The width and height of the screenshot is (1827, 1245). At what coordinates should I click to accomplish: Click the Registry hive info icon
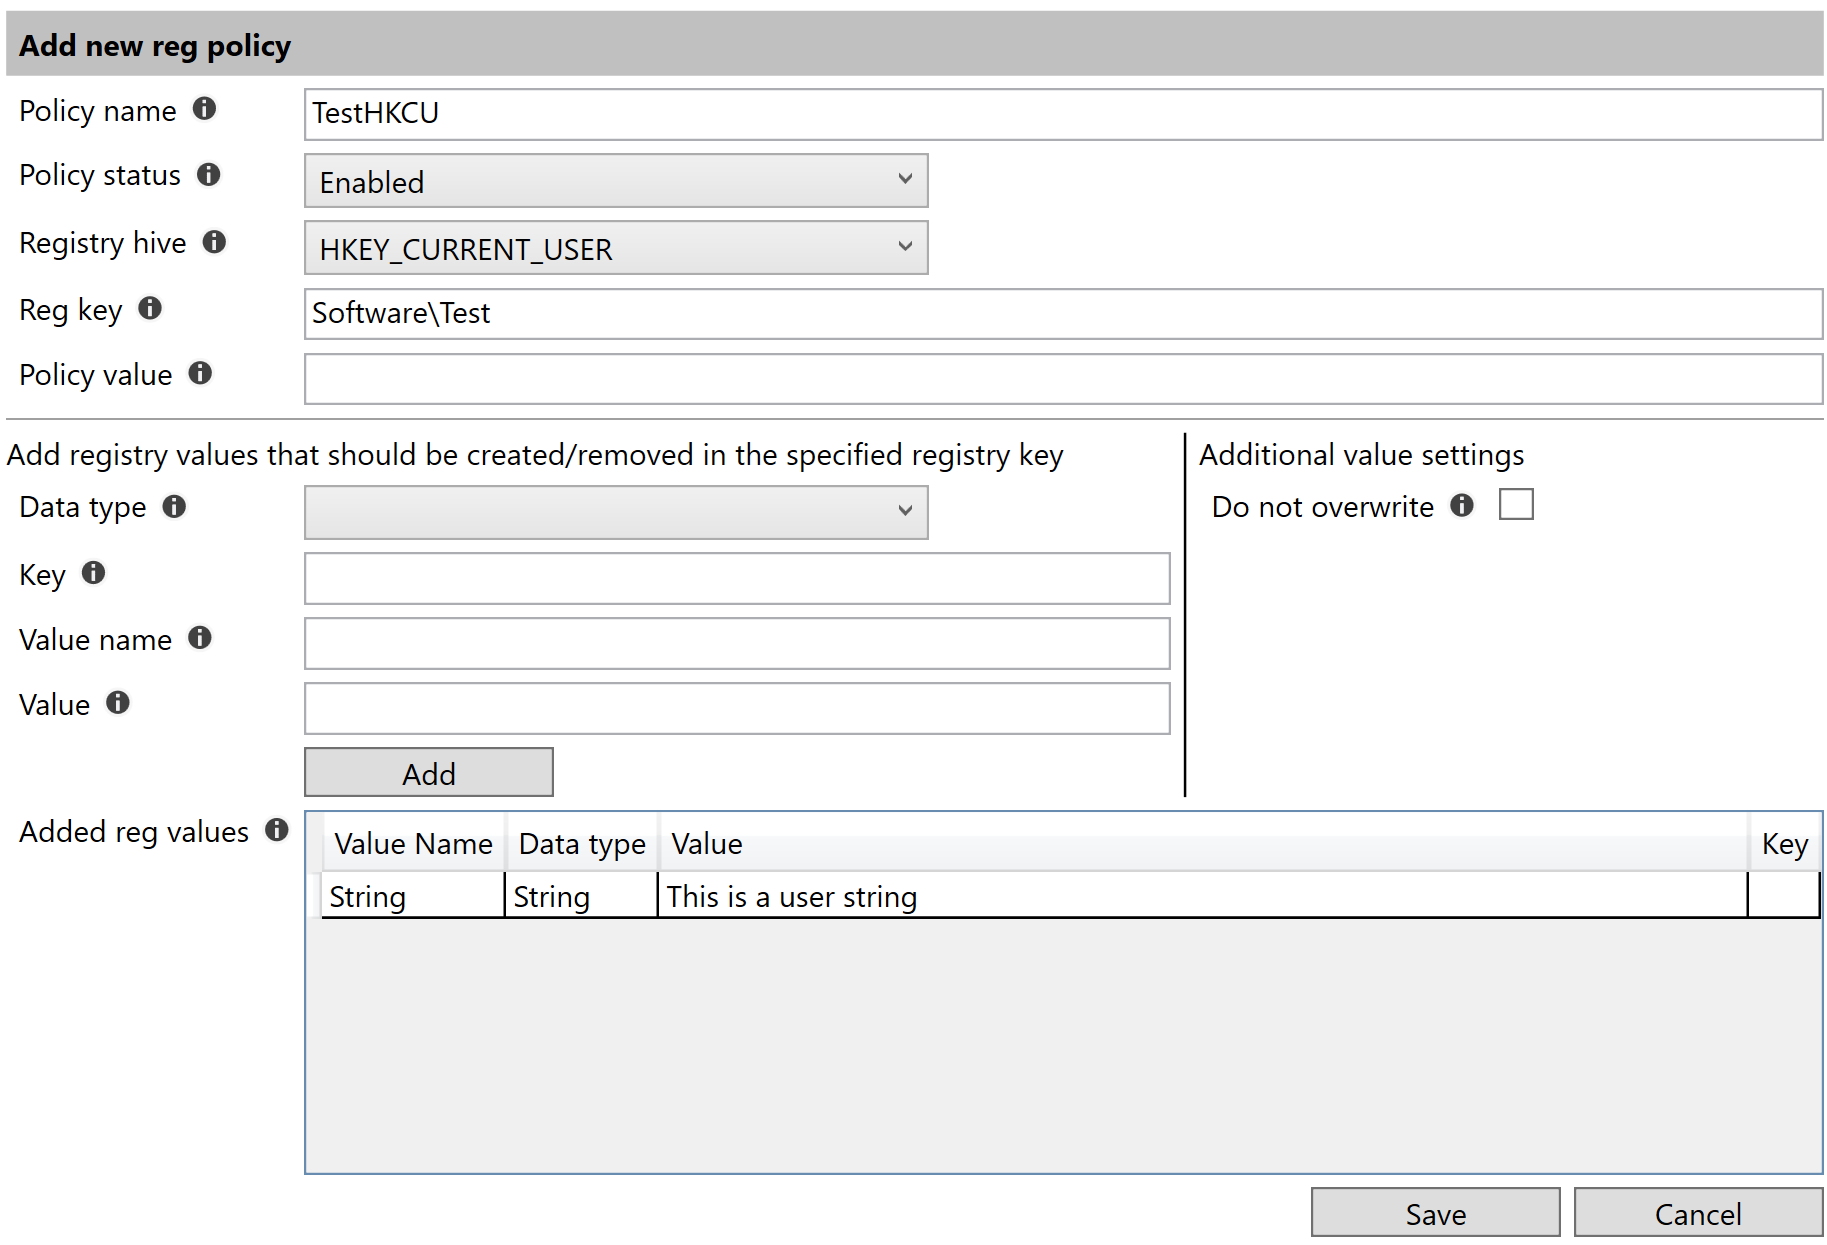[x=214, y=242]
